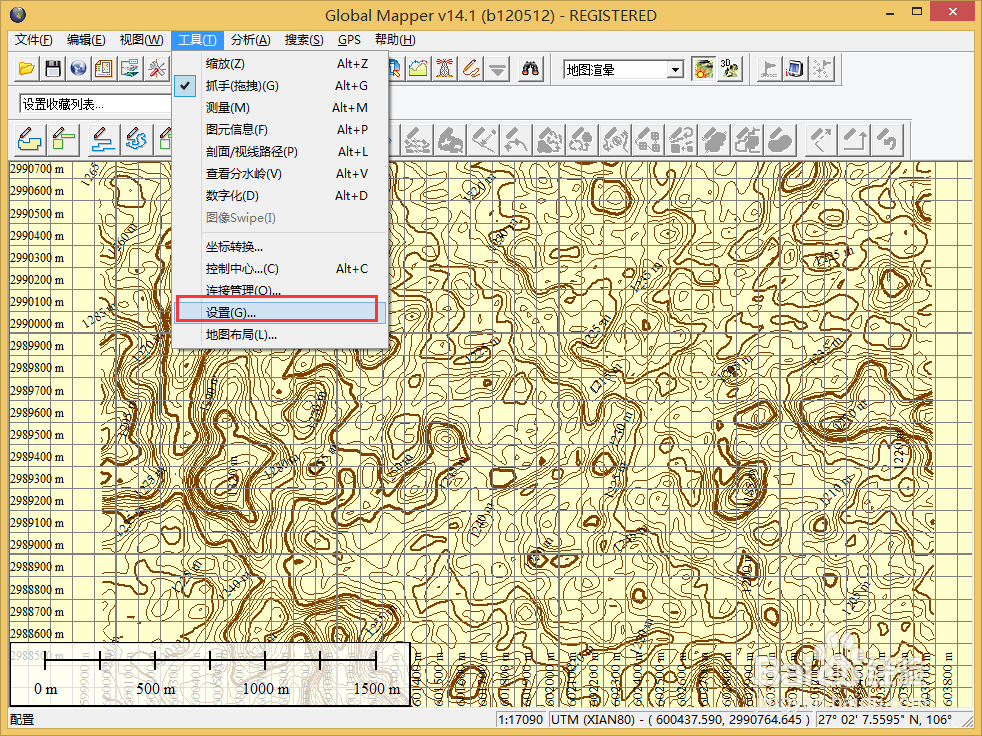Select create area feature pencil icon
982x736 pixels.
click(29, 139)
